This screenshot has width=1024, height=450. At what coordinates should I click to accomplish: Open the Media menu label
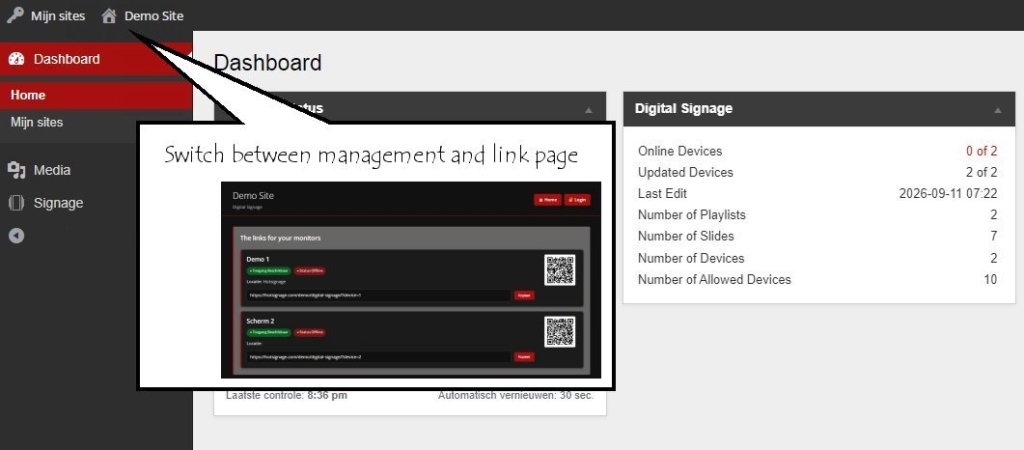pyautogui.click(x=52, y=170)
